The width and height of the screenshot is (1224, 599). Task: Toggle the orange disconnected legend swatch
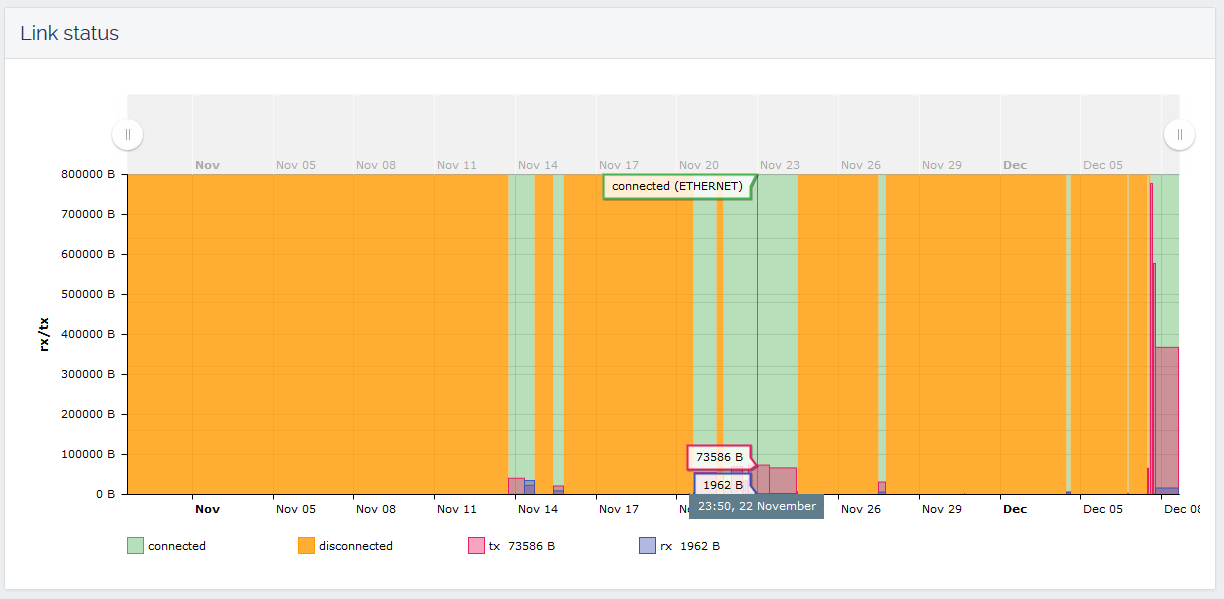point(306,546)
